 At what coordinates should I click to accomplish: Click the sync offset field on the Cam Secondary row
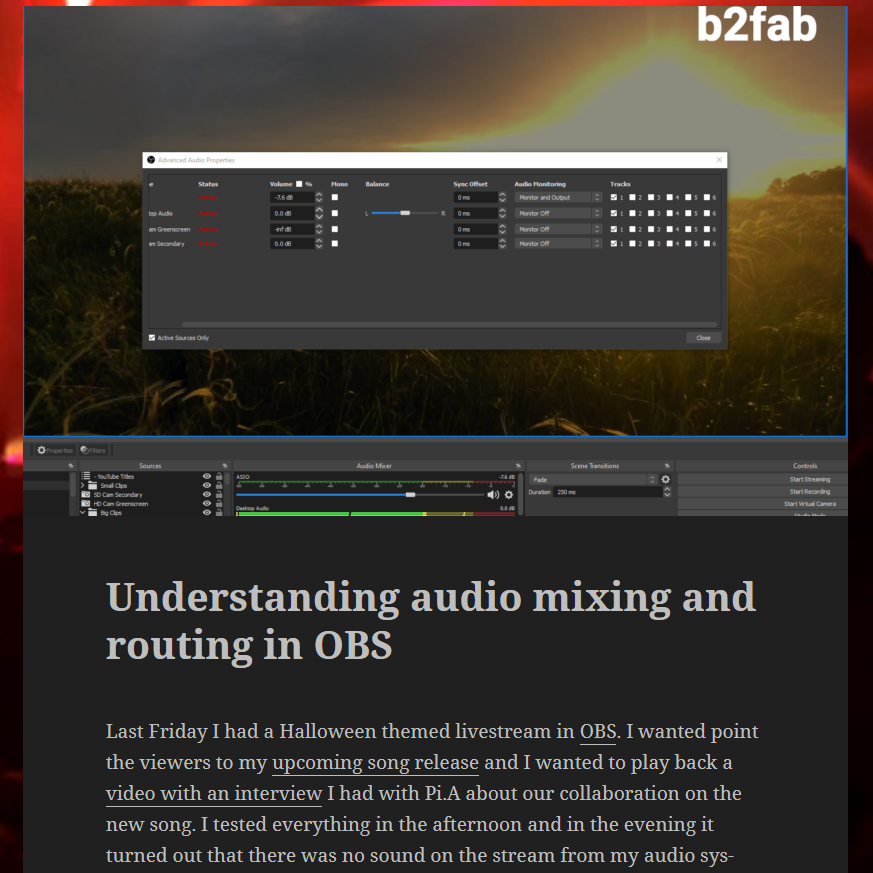(475, 243)
